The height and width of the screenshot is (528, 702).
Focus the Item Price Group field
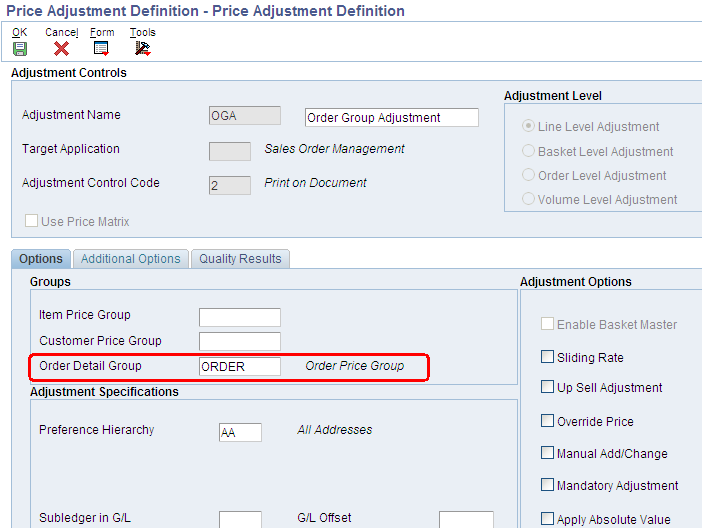click(x=240, y=317)
